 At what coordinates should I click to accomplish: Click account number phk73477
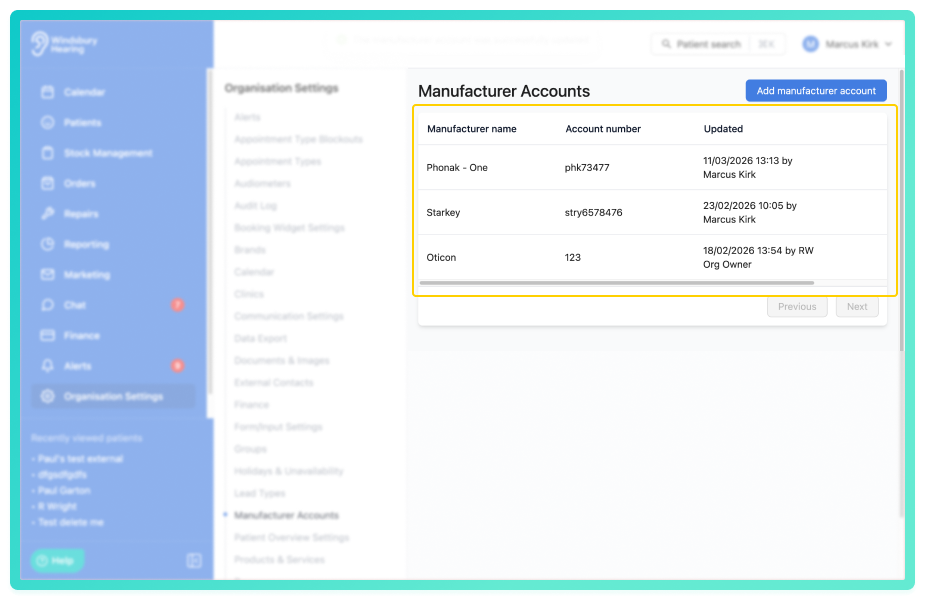[587, 168]
